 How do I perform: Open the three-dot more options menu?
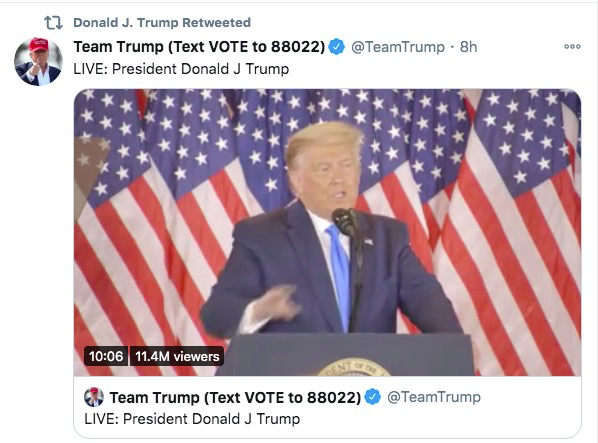pyautogui.click(x=572, y=47)
